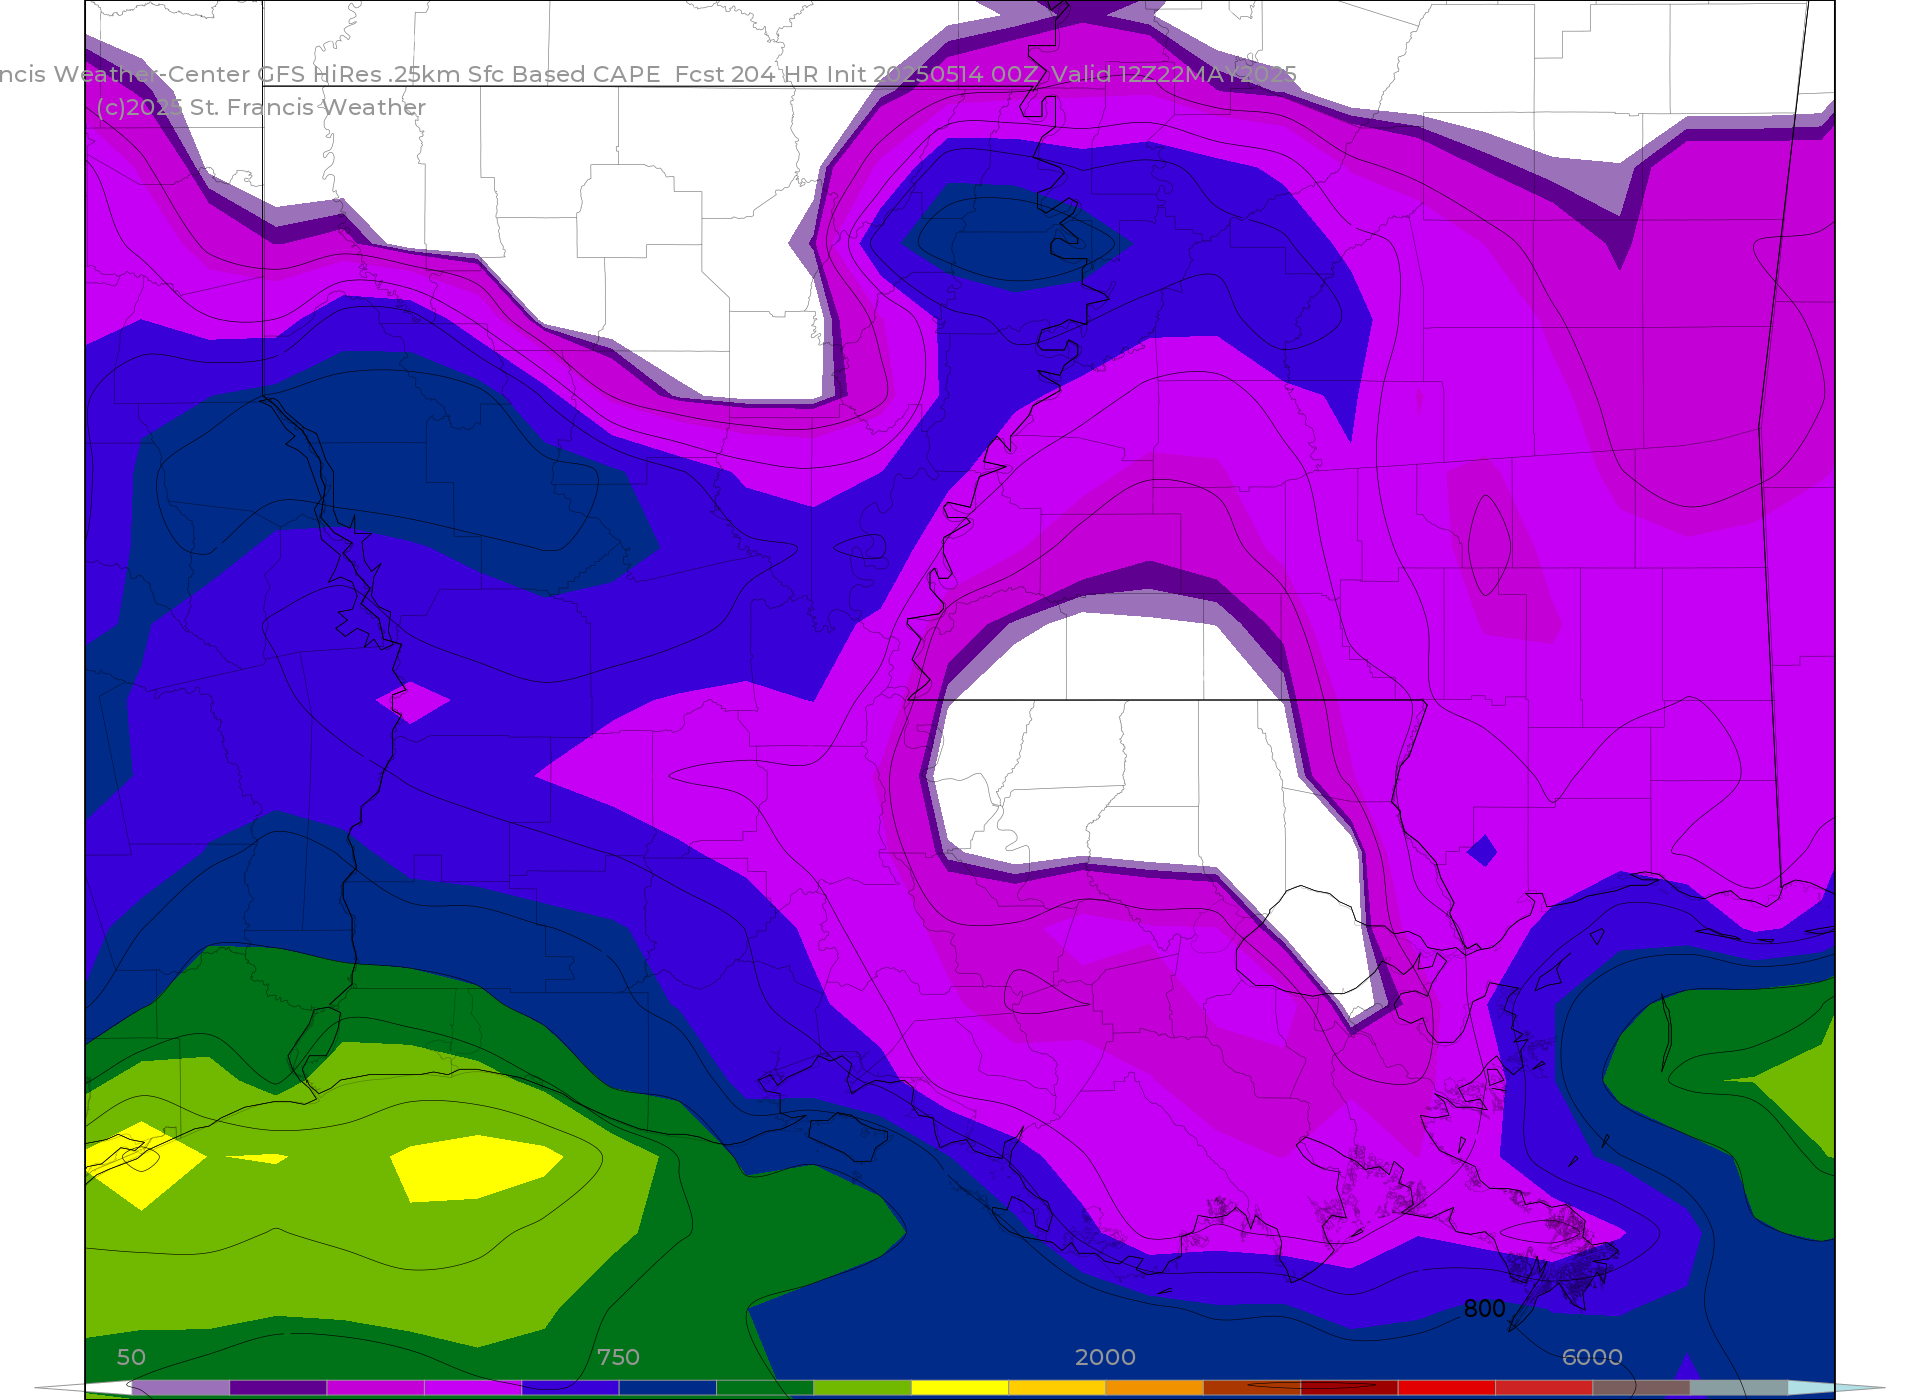
Task: Select the dark purple colorbar swatch
Action: (278, 1388)
